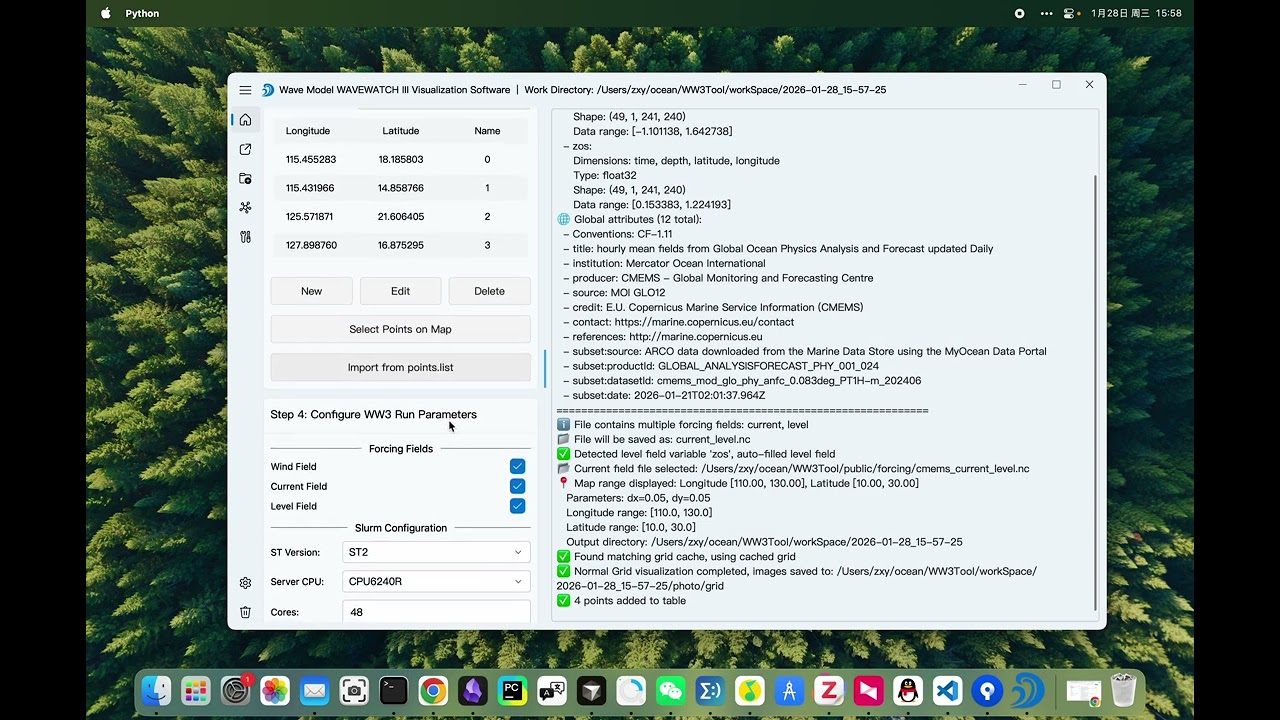
Task: Open the hamburger navigation menu
Action: click(x=245, y=90)
